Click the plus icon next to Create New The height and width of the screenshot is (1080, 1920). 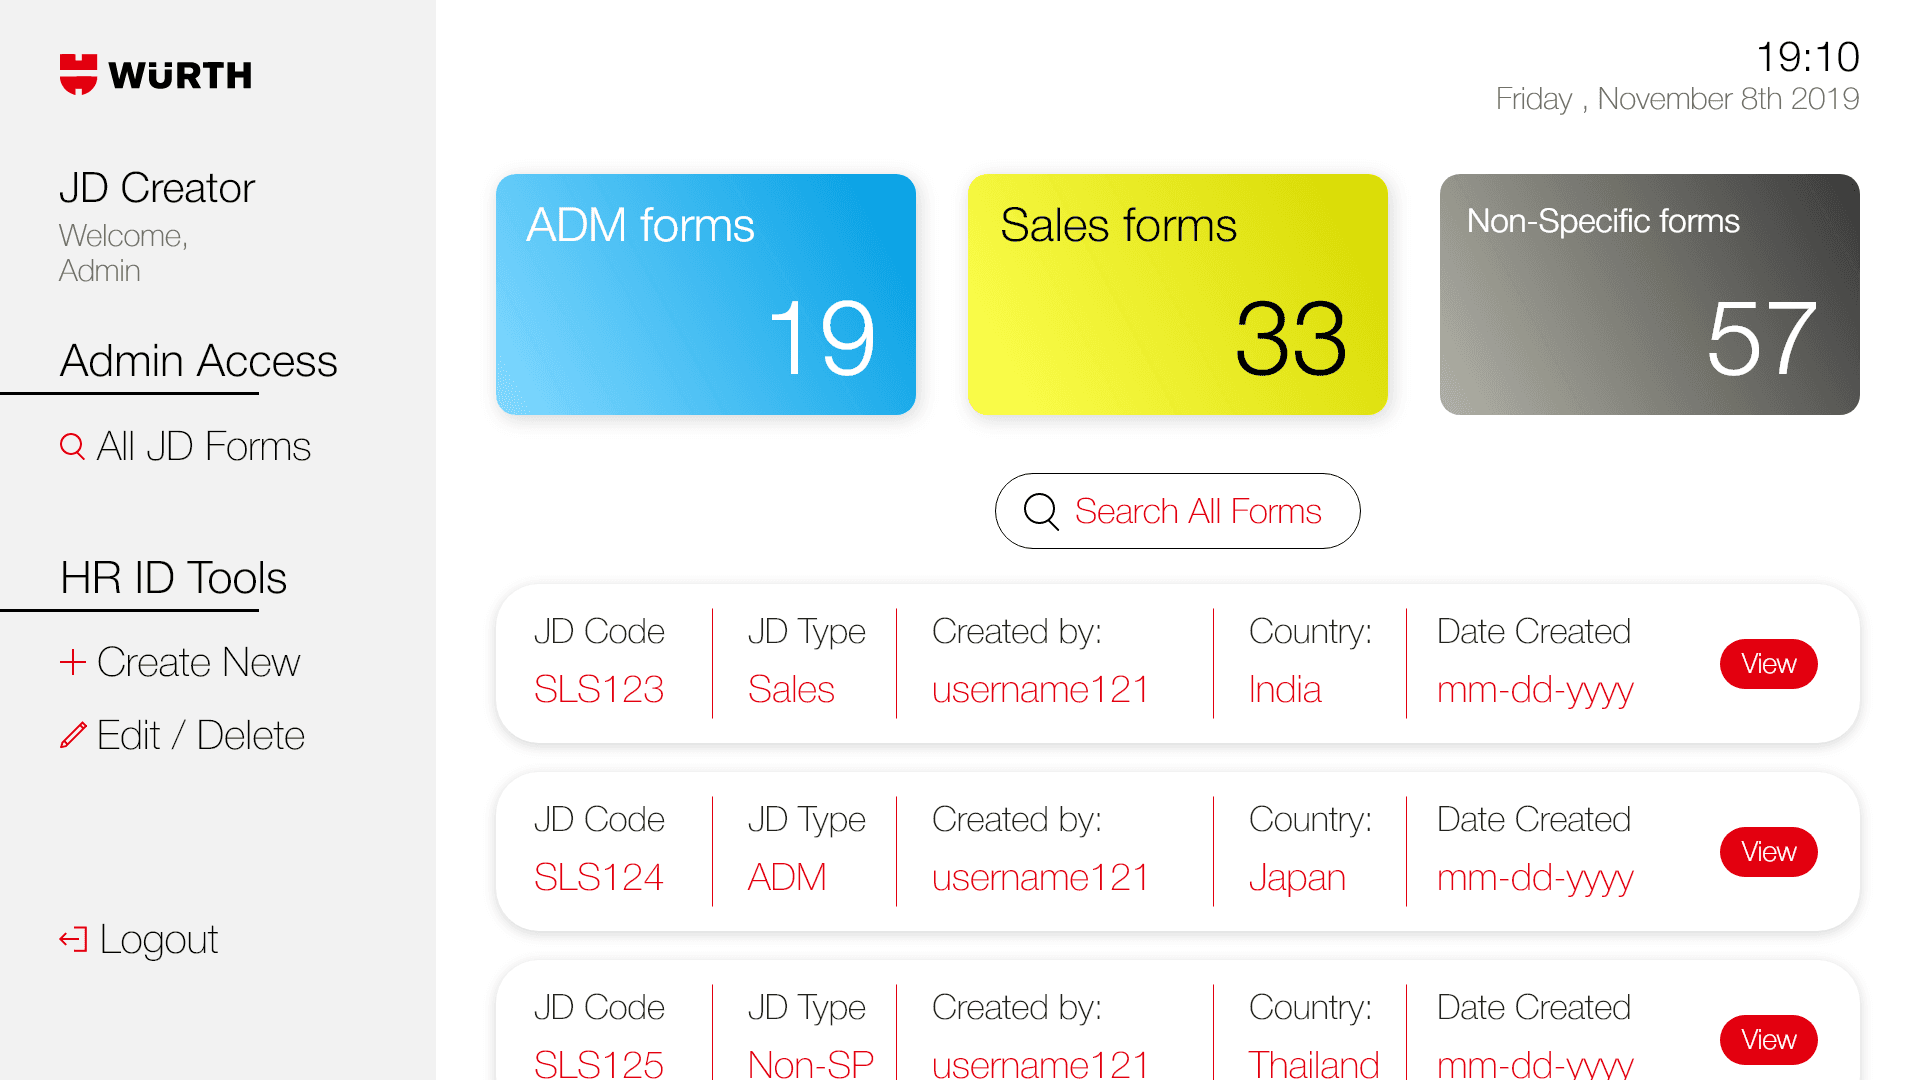click(72, 662)
